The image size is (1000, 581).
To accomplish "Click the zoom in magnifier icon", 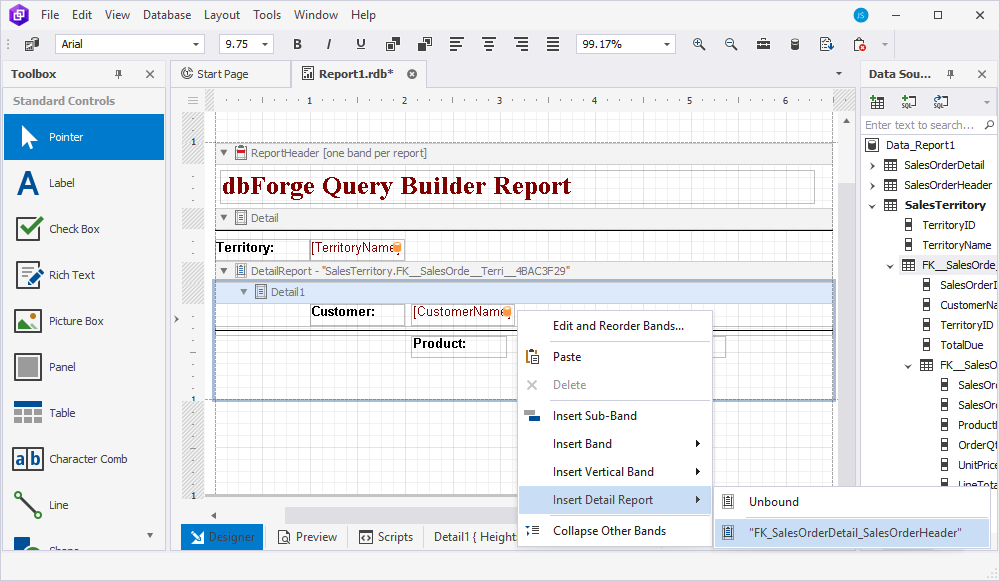I will tap(699, 44).
